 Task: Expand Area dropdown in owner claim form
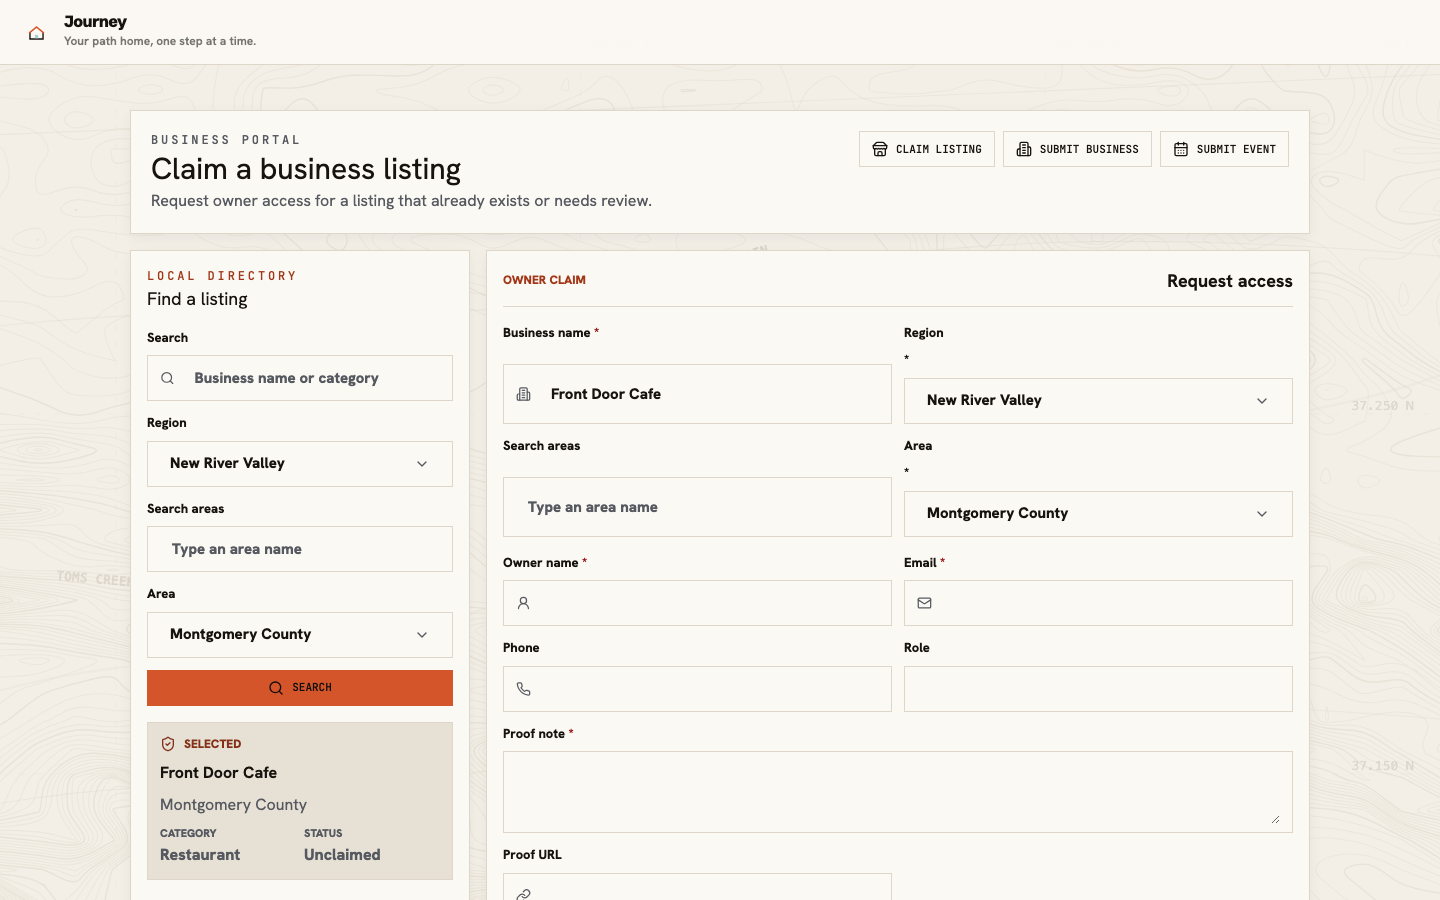1098,514
